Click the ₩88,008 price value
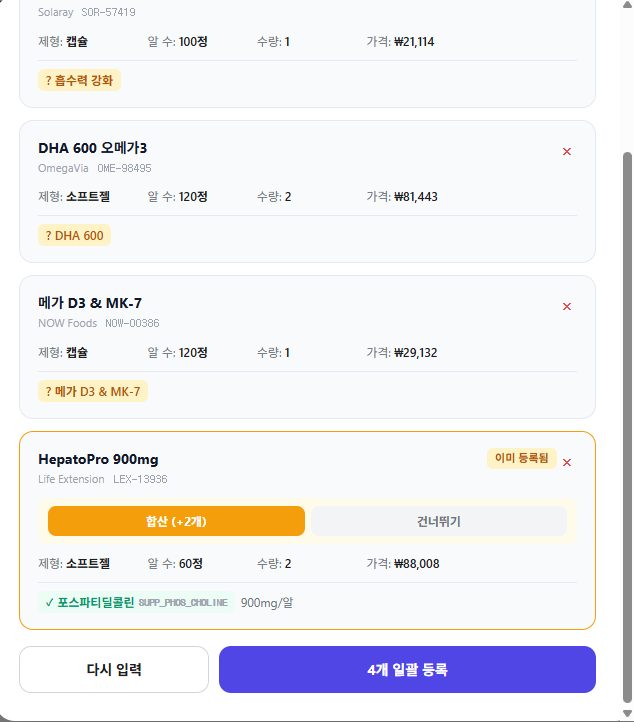Image resolution: width=634 pixels, height=722 pixels. [416, 563]
